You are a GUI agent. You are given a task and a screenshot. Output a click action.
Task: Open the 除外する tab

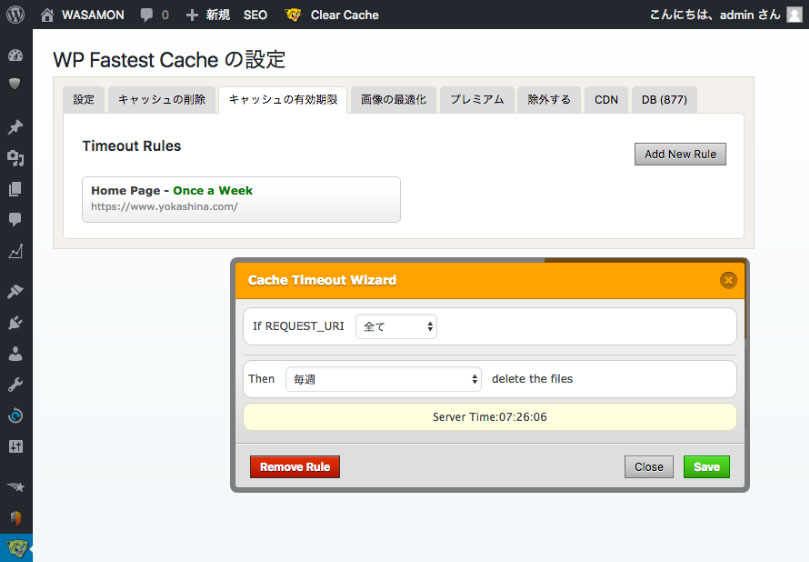[549, 100]
